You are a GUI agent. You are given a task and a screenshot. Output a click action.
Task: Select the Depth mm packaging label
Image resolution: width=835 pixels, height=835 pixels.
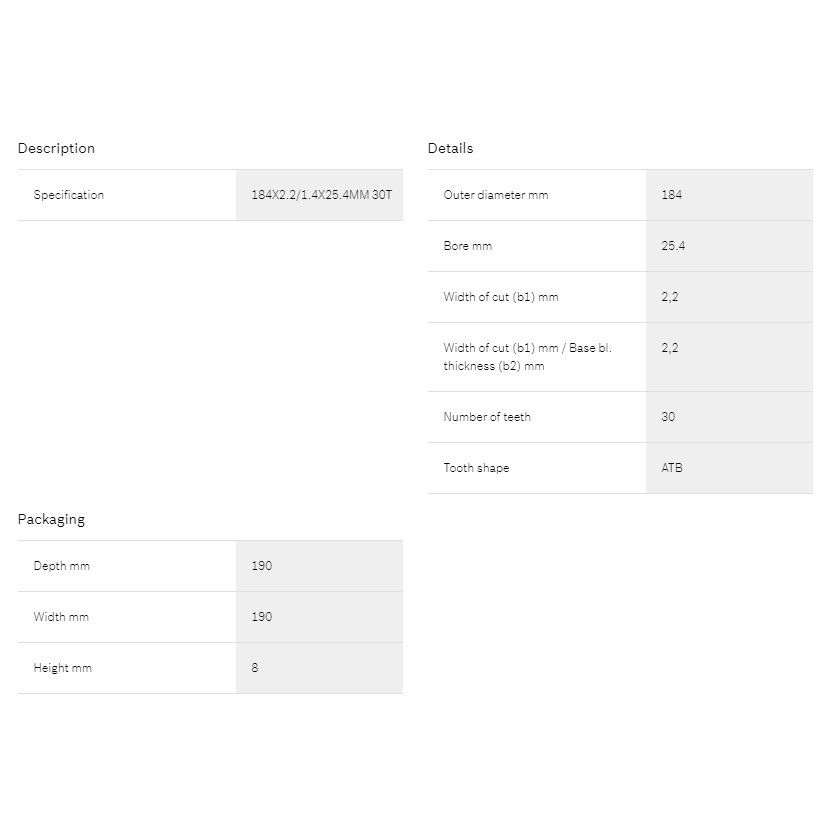point(61,566)
